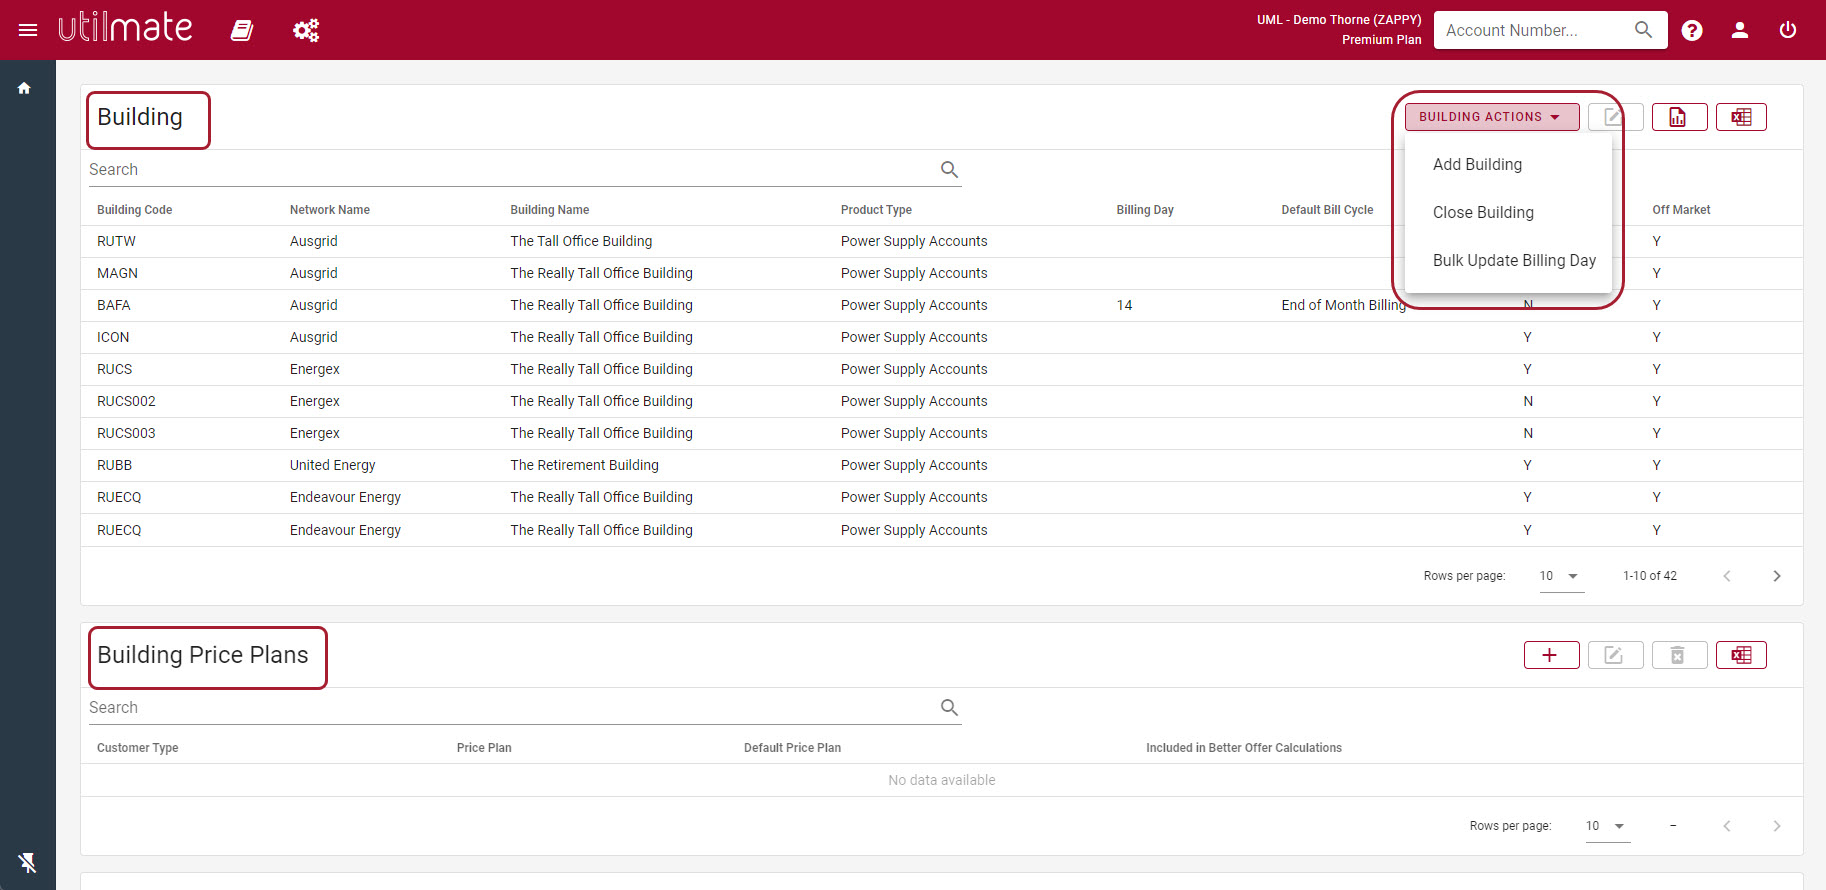This screenshot has width=1826, height=890.
Task: Select Add Building from the menu
Action: pyautogui.click(x=1477, y=164)
